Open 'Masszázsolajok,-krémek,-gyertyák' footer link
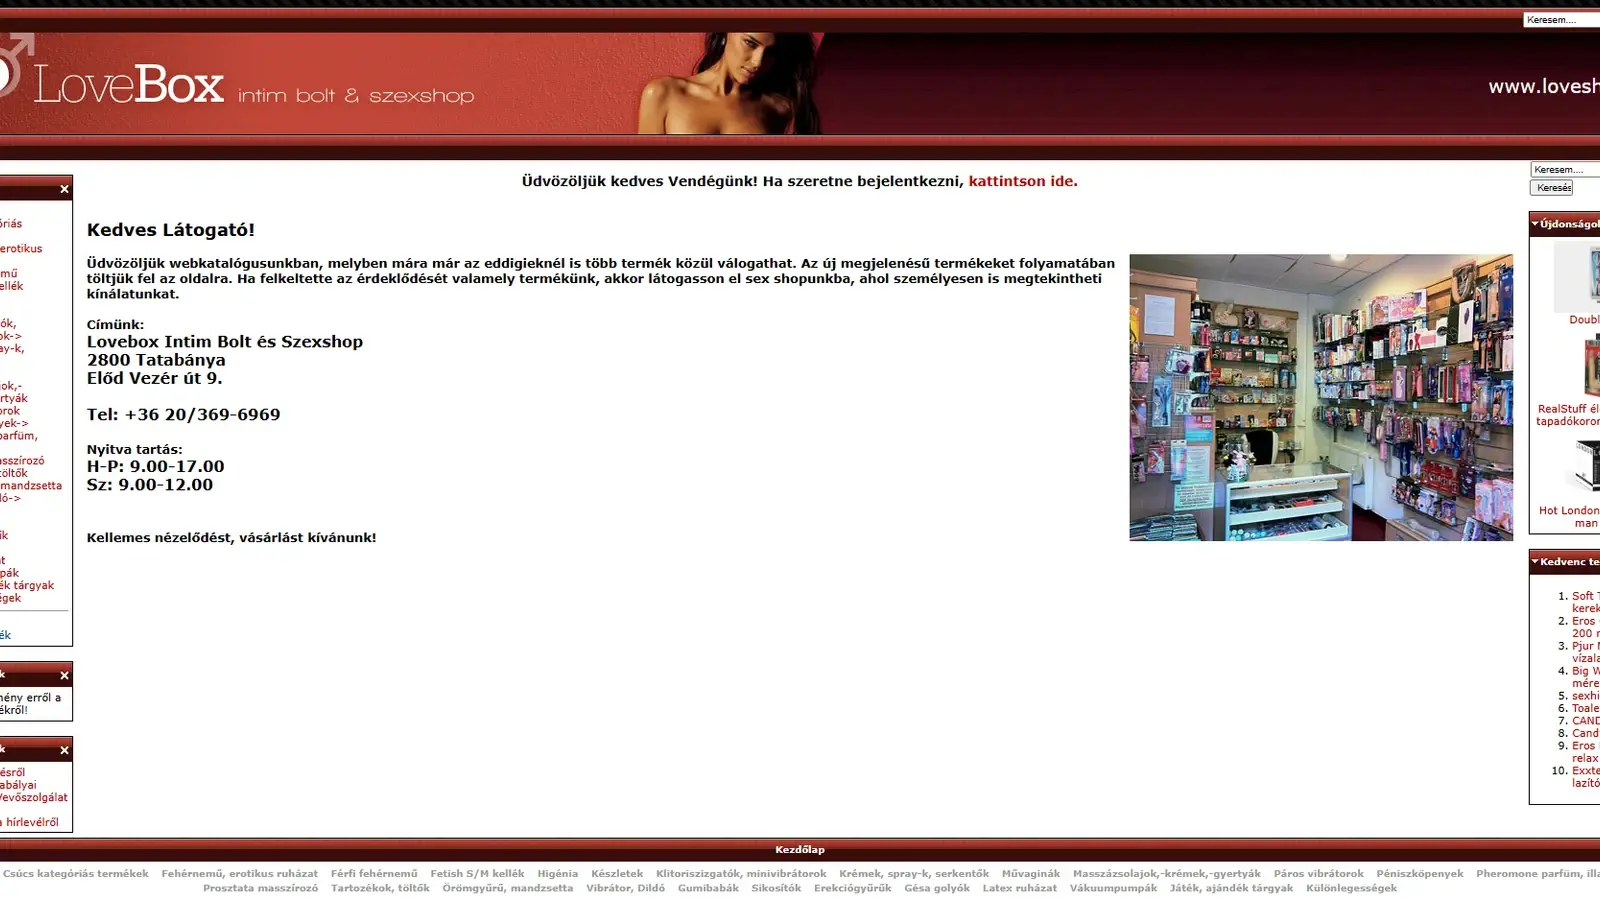 [x=1167, y=874]
